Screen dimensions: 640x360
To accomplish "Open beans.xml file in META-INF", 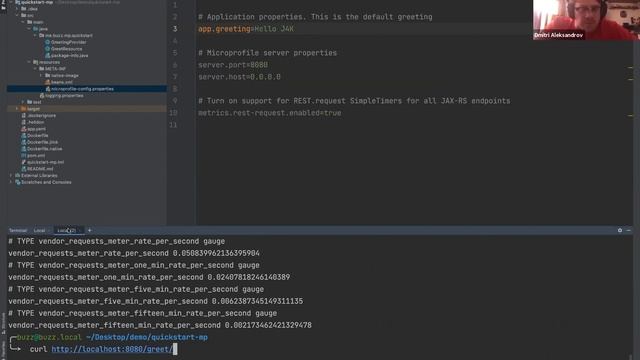I will [62, 82].
